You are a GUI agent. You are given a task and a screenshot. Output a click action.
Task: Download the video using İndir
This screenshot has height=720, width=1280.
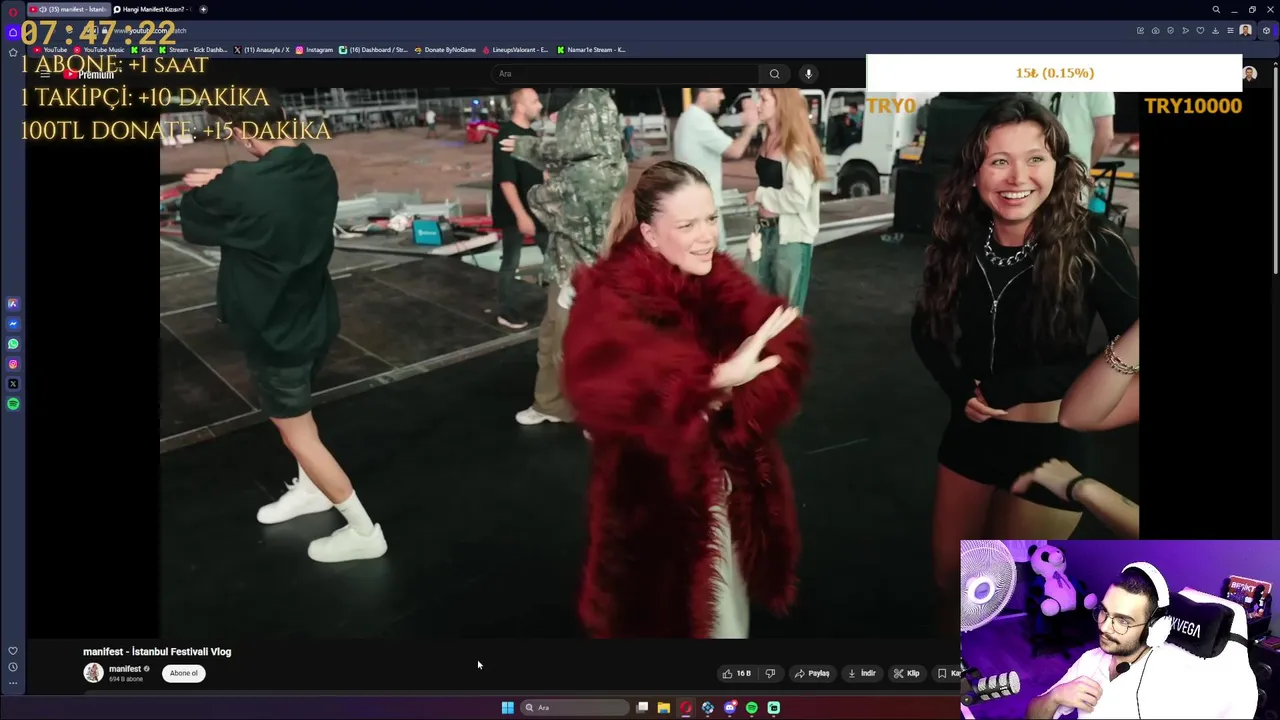pos(862,673)
